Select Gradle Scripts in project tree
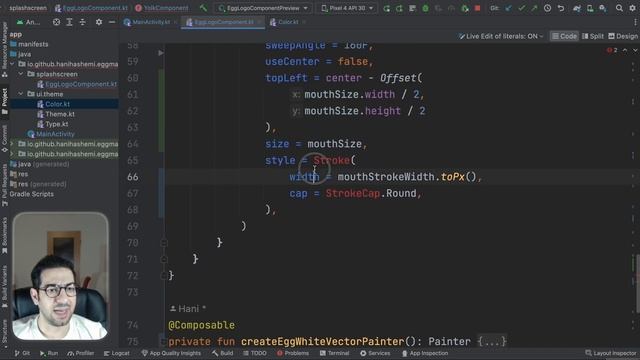This screenshot has width=640, height=360. coord(32,194)
